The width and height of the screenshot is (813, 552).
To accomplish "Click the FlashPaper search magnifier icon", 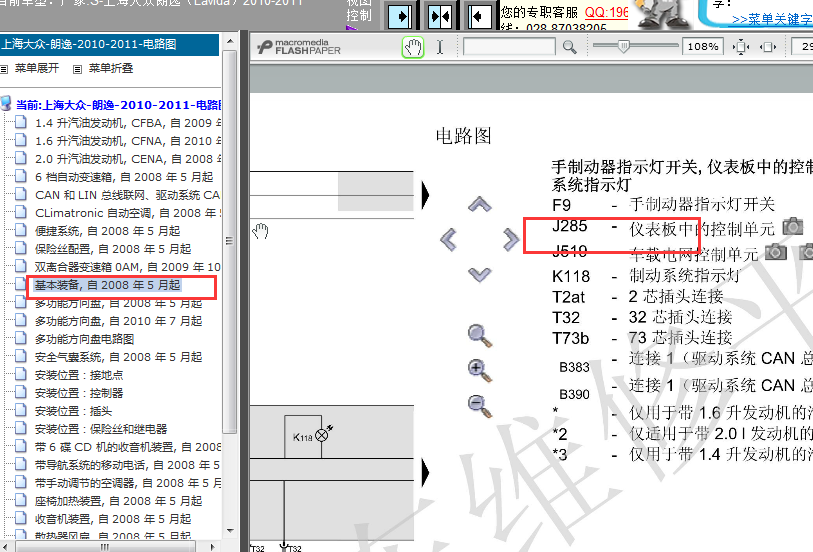I will (569, 47).
